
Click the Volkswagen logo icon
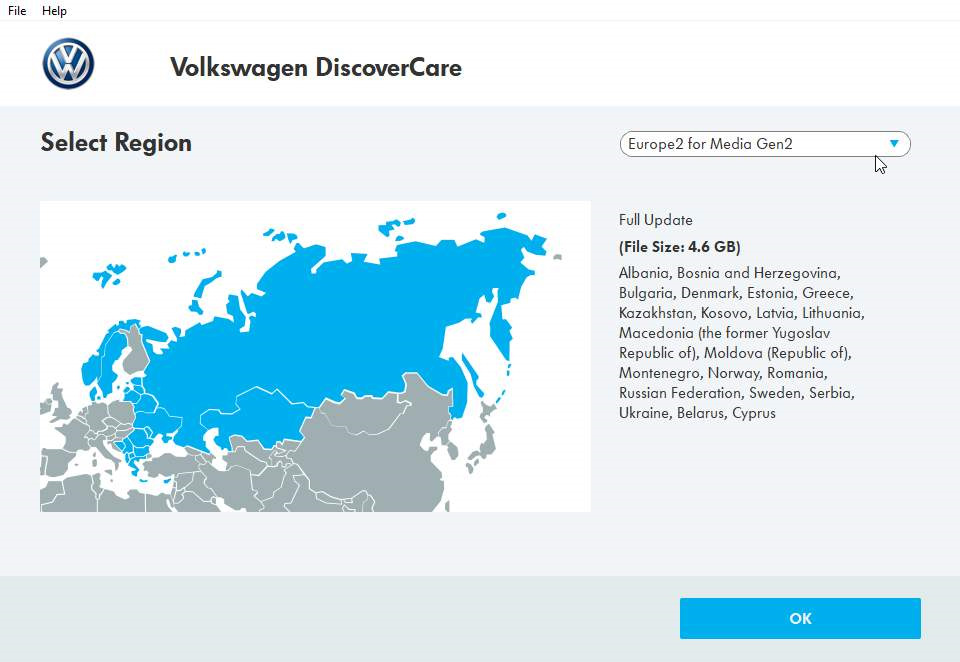click(x=68, y=64)
